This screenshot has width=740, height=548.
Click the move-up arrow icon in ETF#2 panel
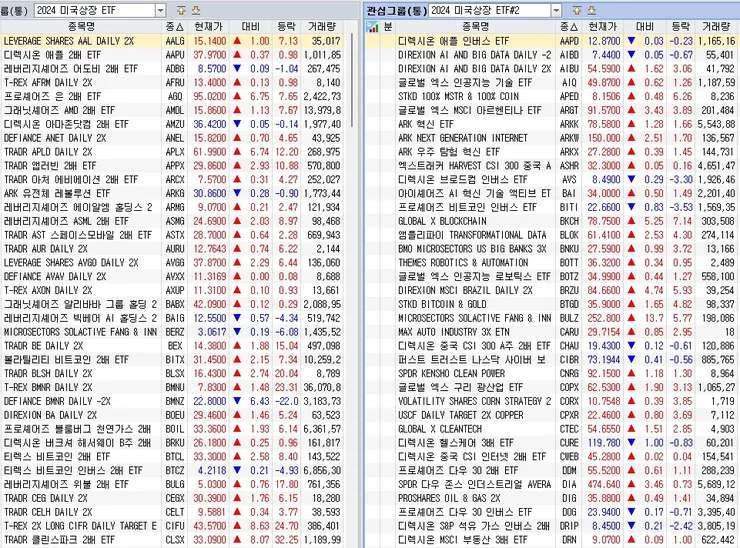[x=577, y=10]
